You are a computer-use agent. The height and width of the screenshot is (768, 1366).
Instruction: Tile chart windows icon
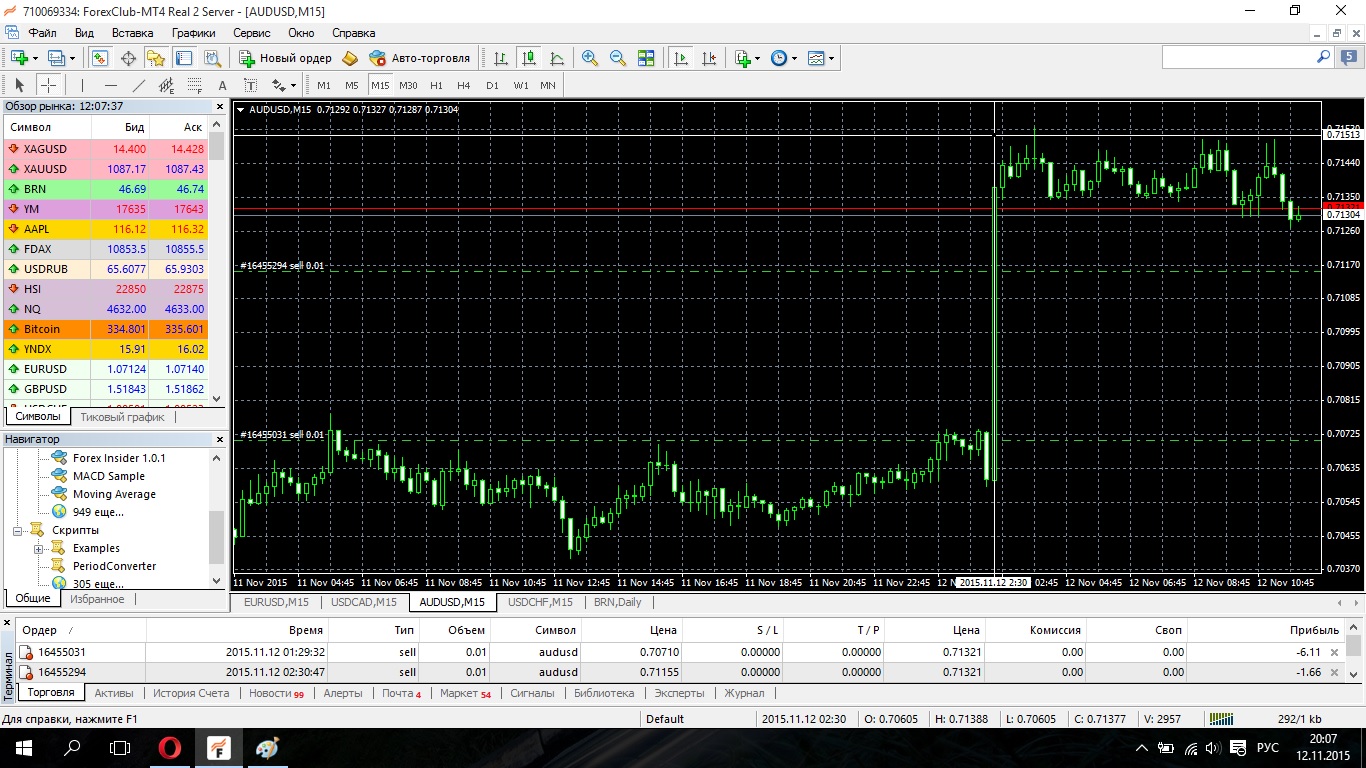tap(646, 58)
